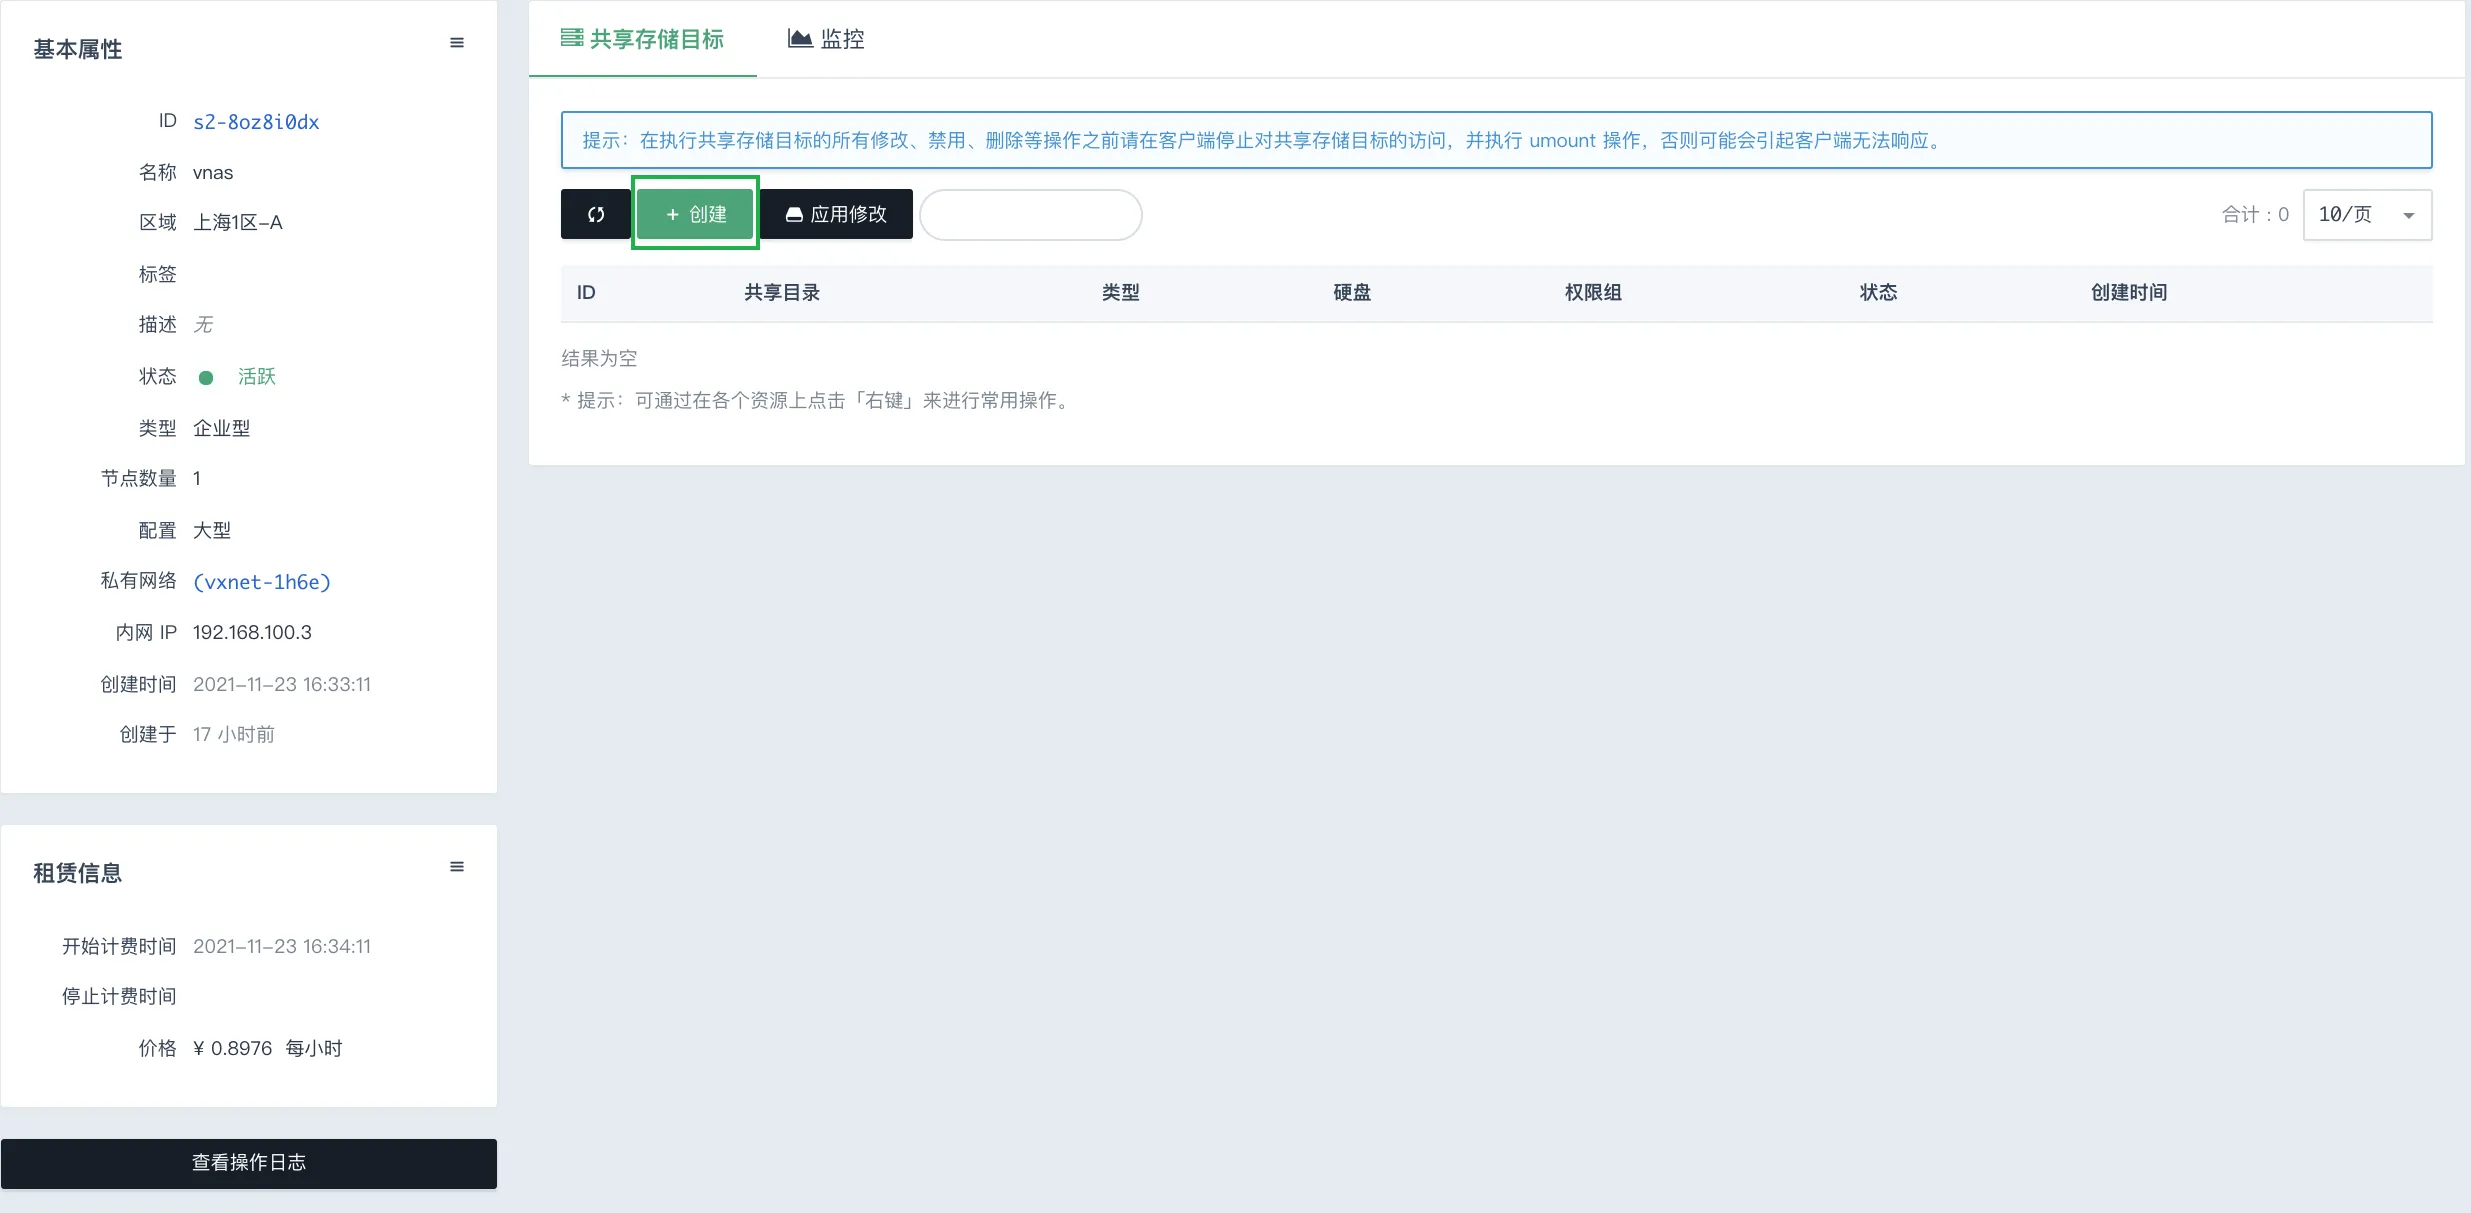Click the 创建时间 column header
Screen dimensions: 2471x1213
2129,293
